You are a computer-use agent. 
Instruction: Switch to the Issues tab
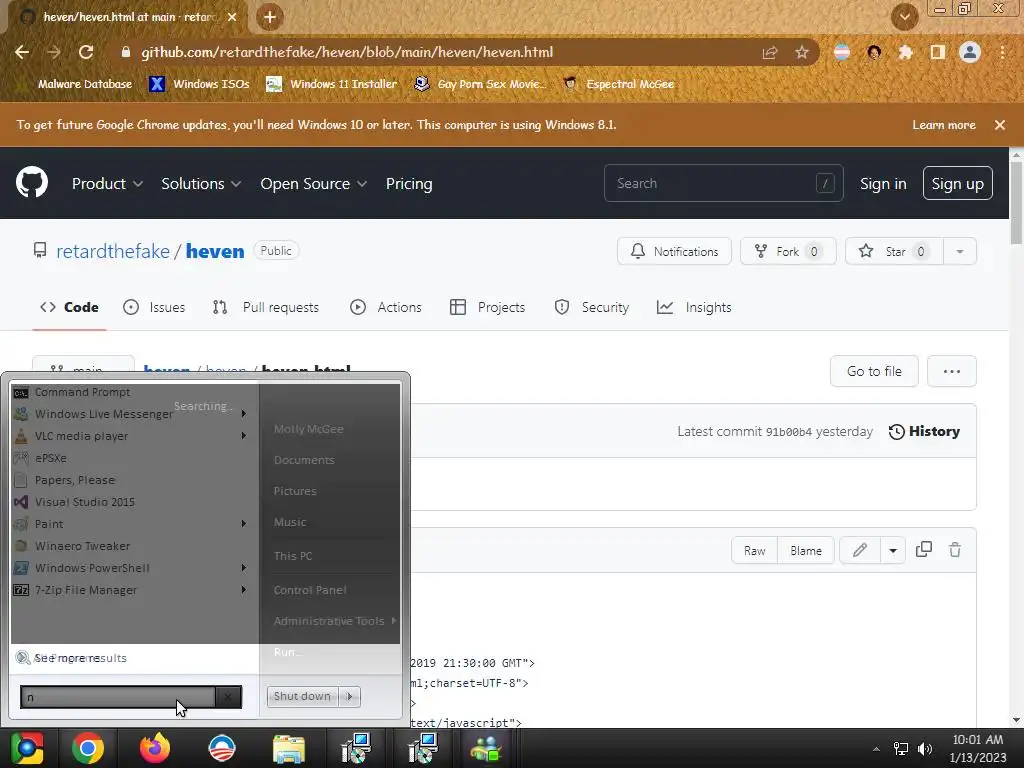(154, 307)
